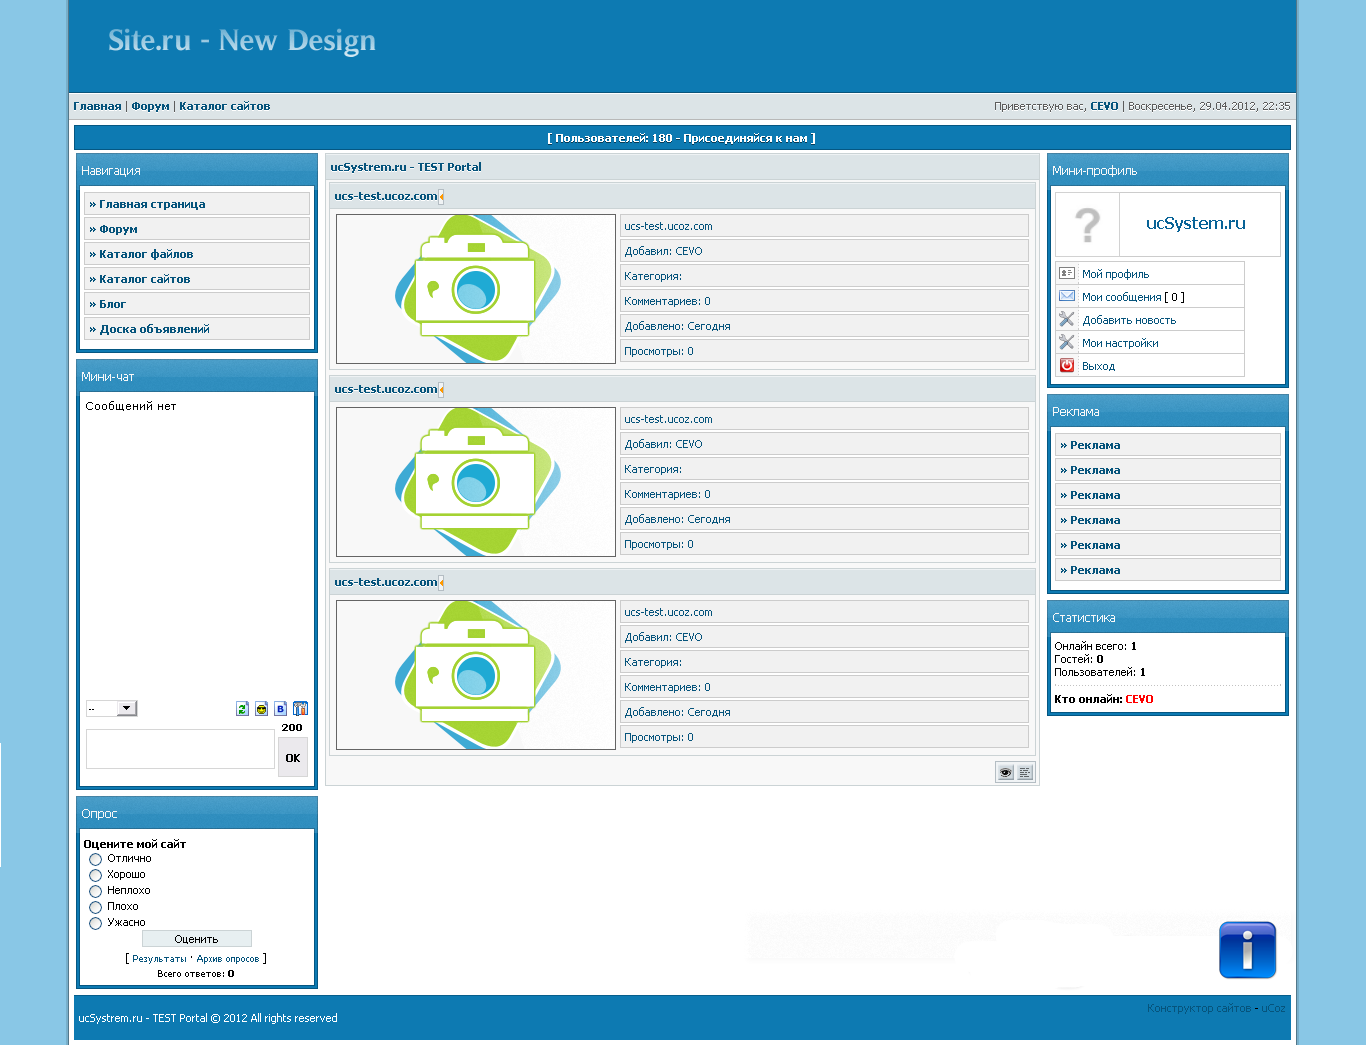
Task: Click the mini-chat message text field
Action: click(x=180, y=749)
